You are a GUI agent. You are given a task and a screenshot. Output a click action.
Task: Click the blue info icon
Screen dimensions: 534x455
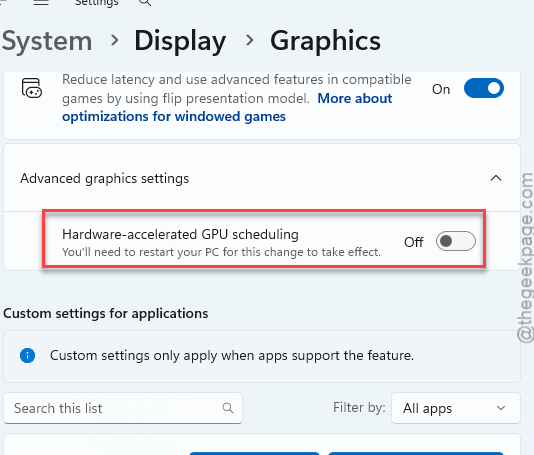[28, 356]
